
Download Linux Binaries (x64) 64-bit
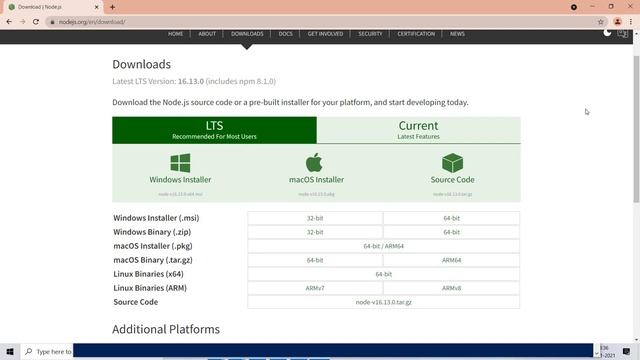point(383,274)
